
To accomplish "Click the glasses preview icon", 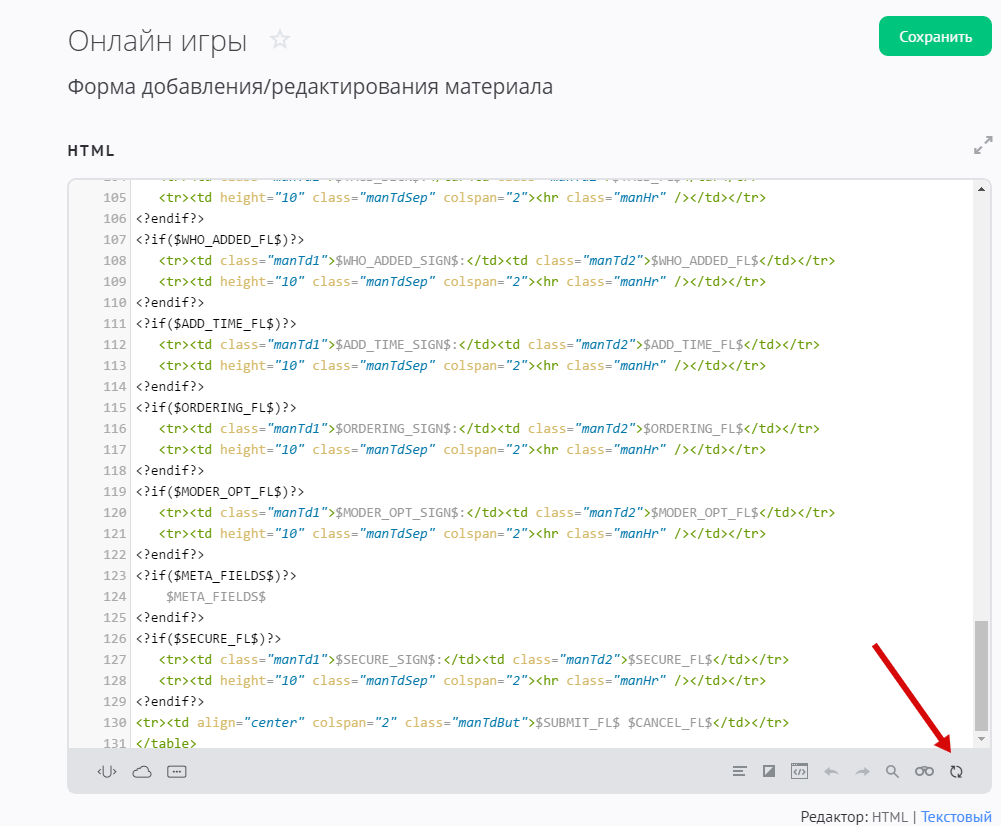I will point(924,771).
